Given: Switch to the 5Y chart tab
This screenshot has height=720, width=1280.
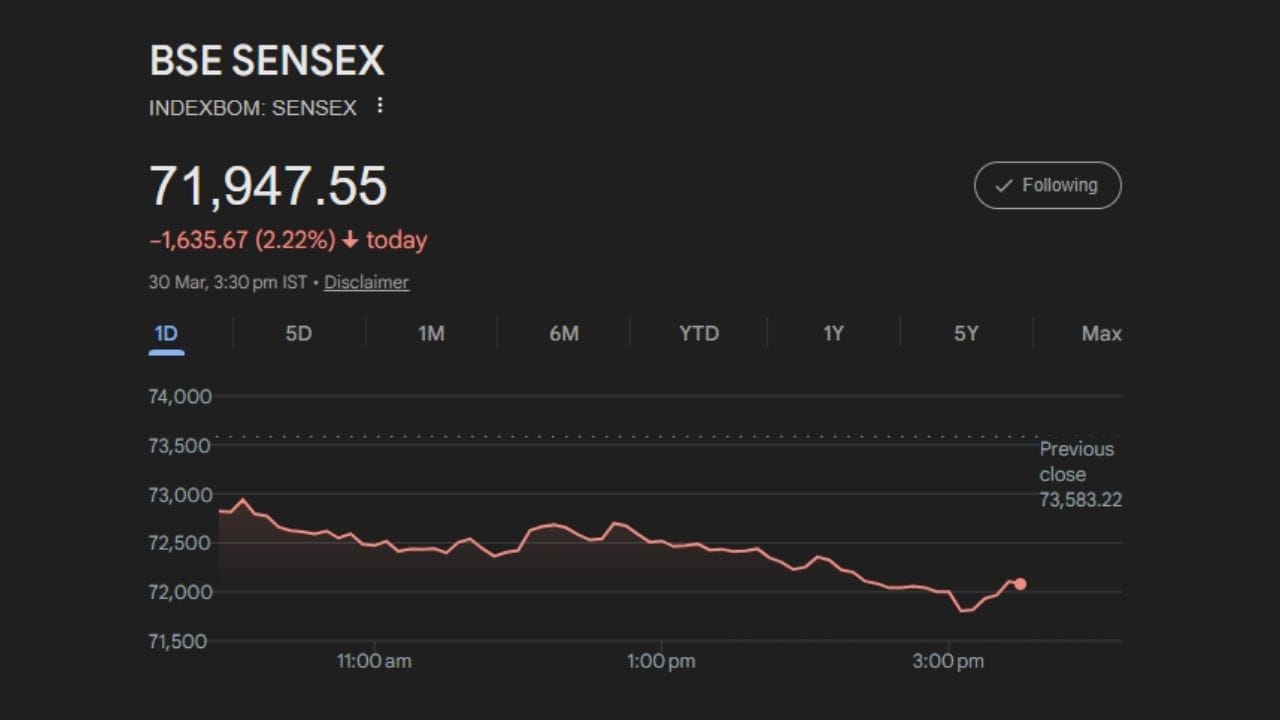Looking at the screenshot, I should (x=966, y=334).
